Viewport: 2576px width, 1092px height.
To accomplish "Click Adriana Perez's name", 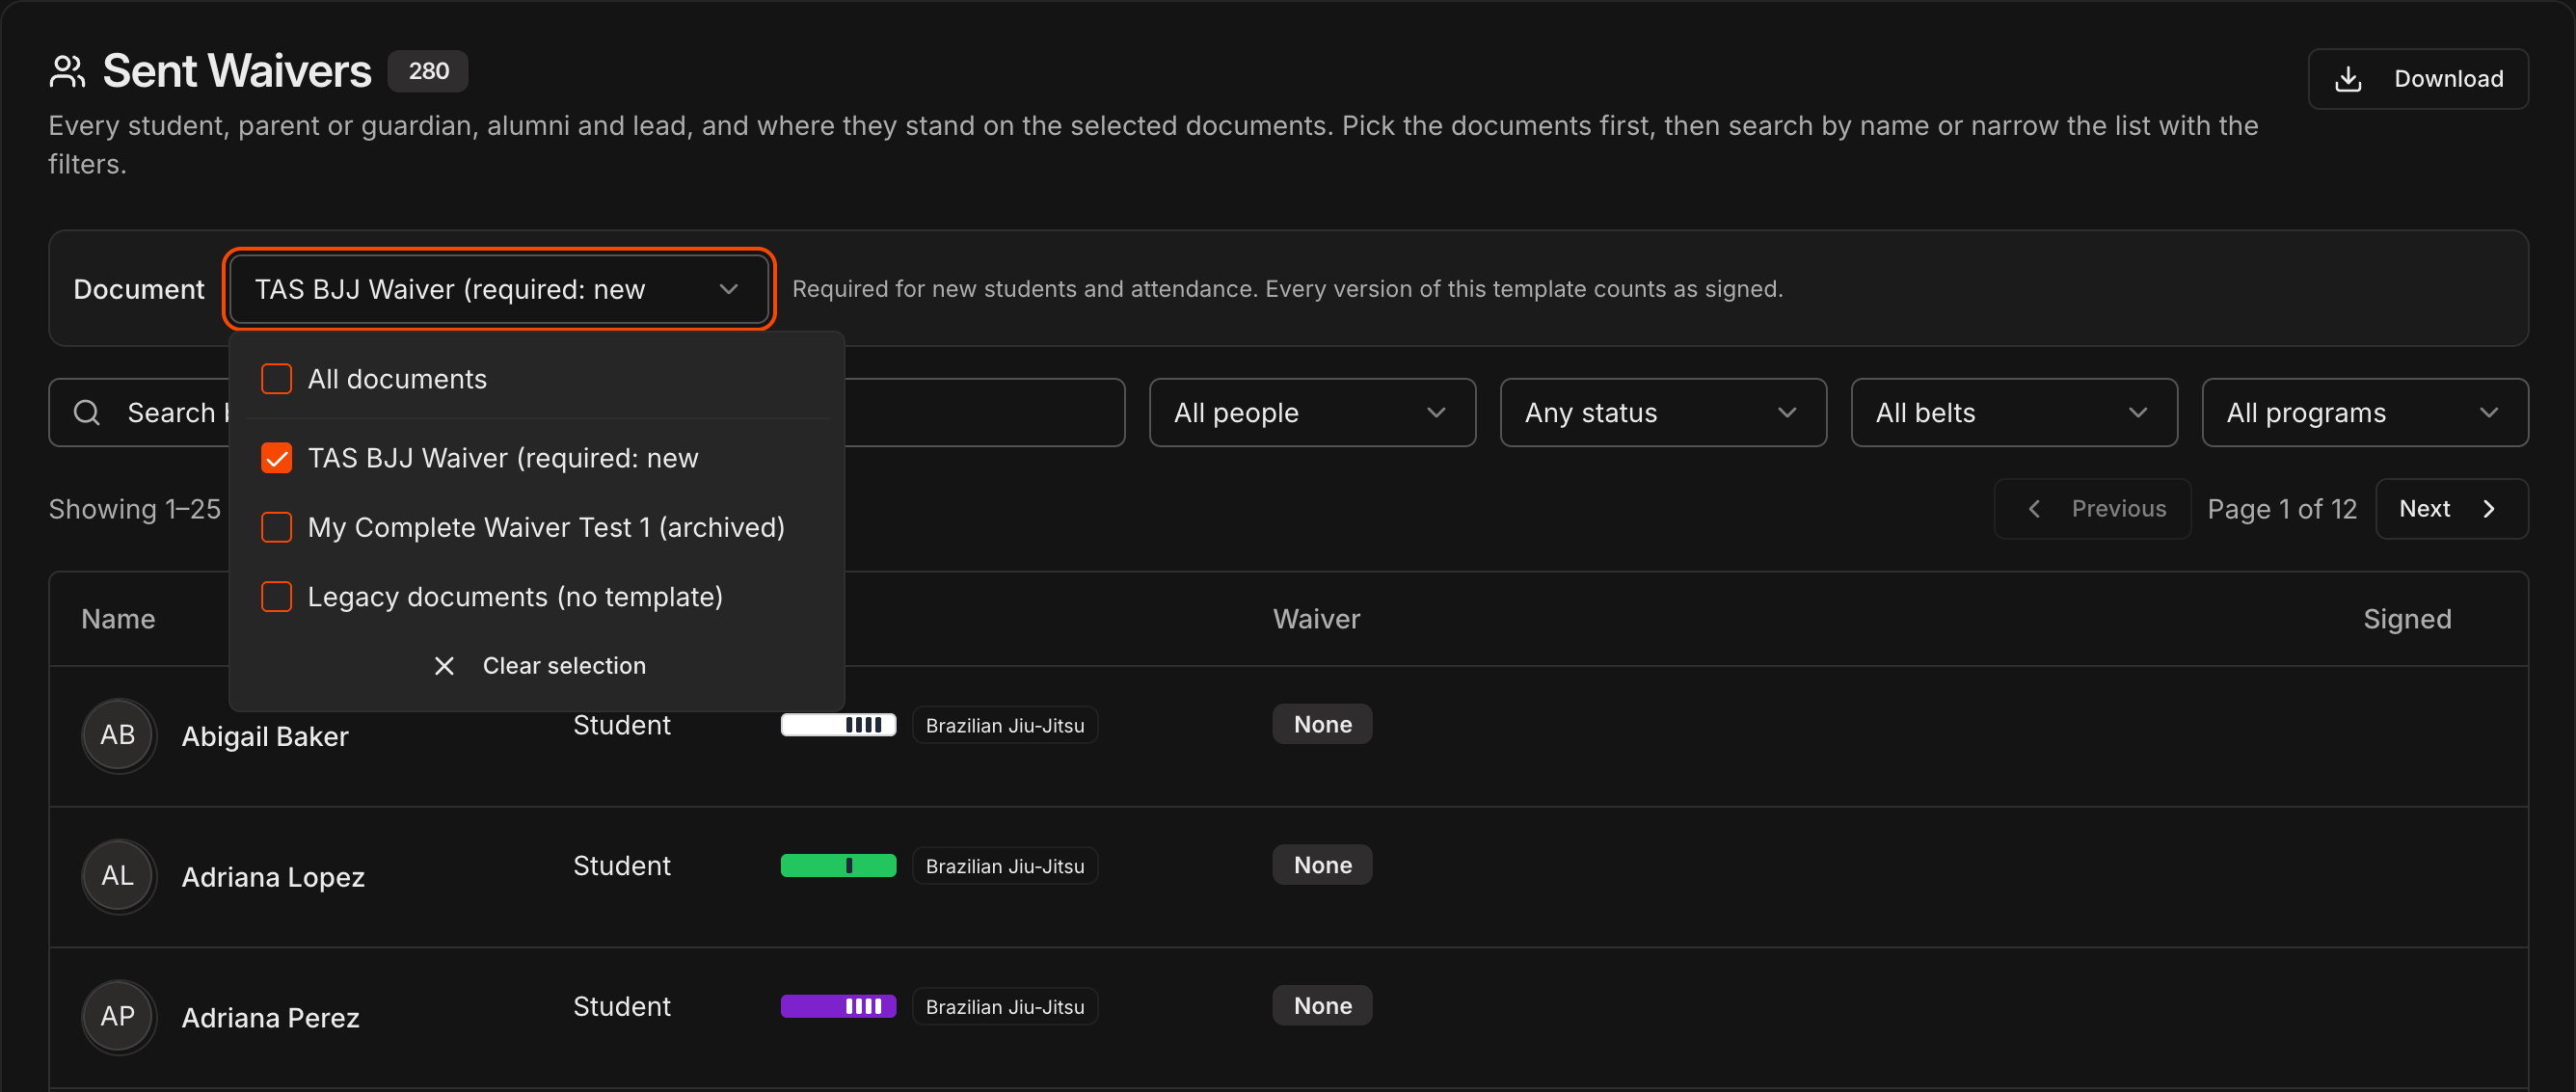I will 270,1018.
